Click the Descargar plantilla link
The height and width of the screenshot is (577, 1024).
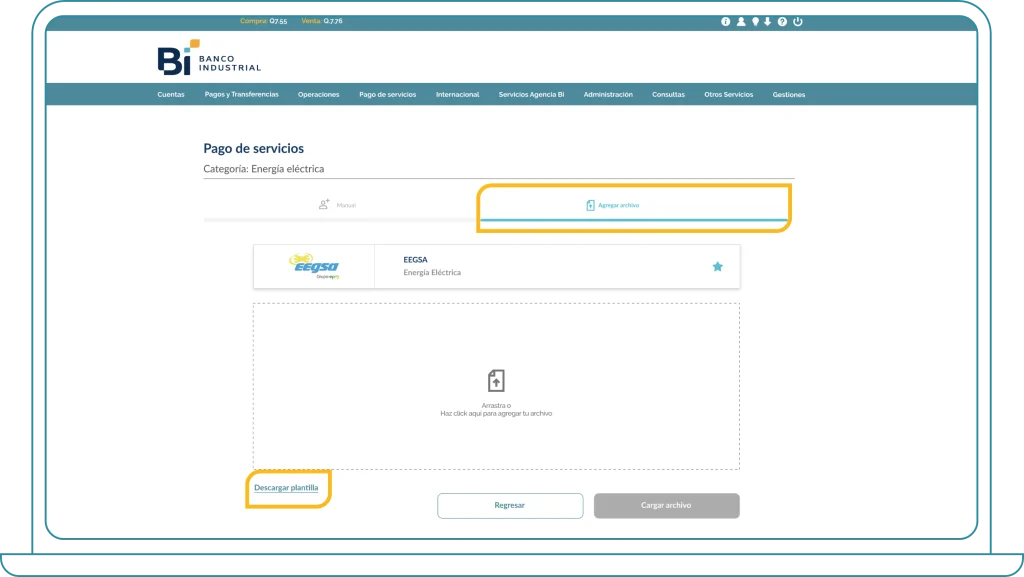[286, 488]
